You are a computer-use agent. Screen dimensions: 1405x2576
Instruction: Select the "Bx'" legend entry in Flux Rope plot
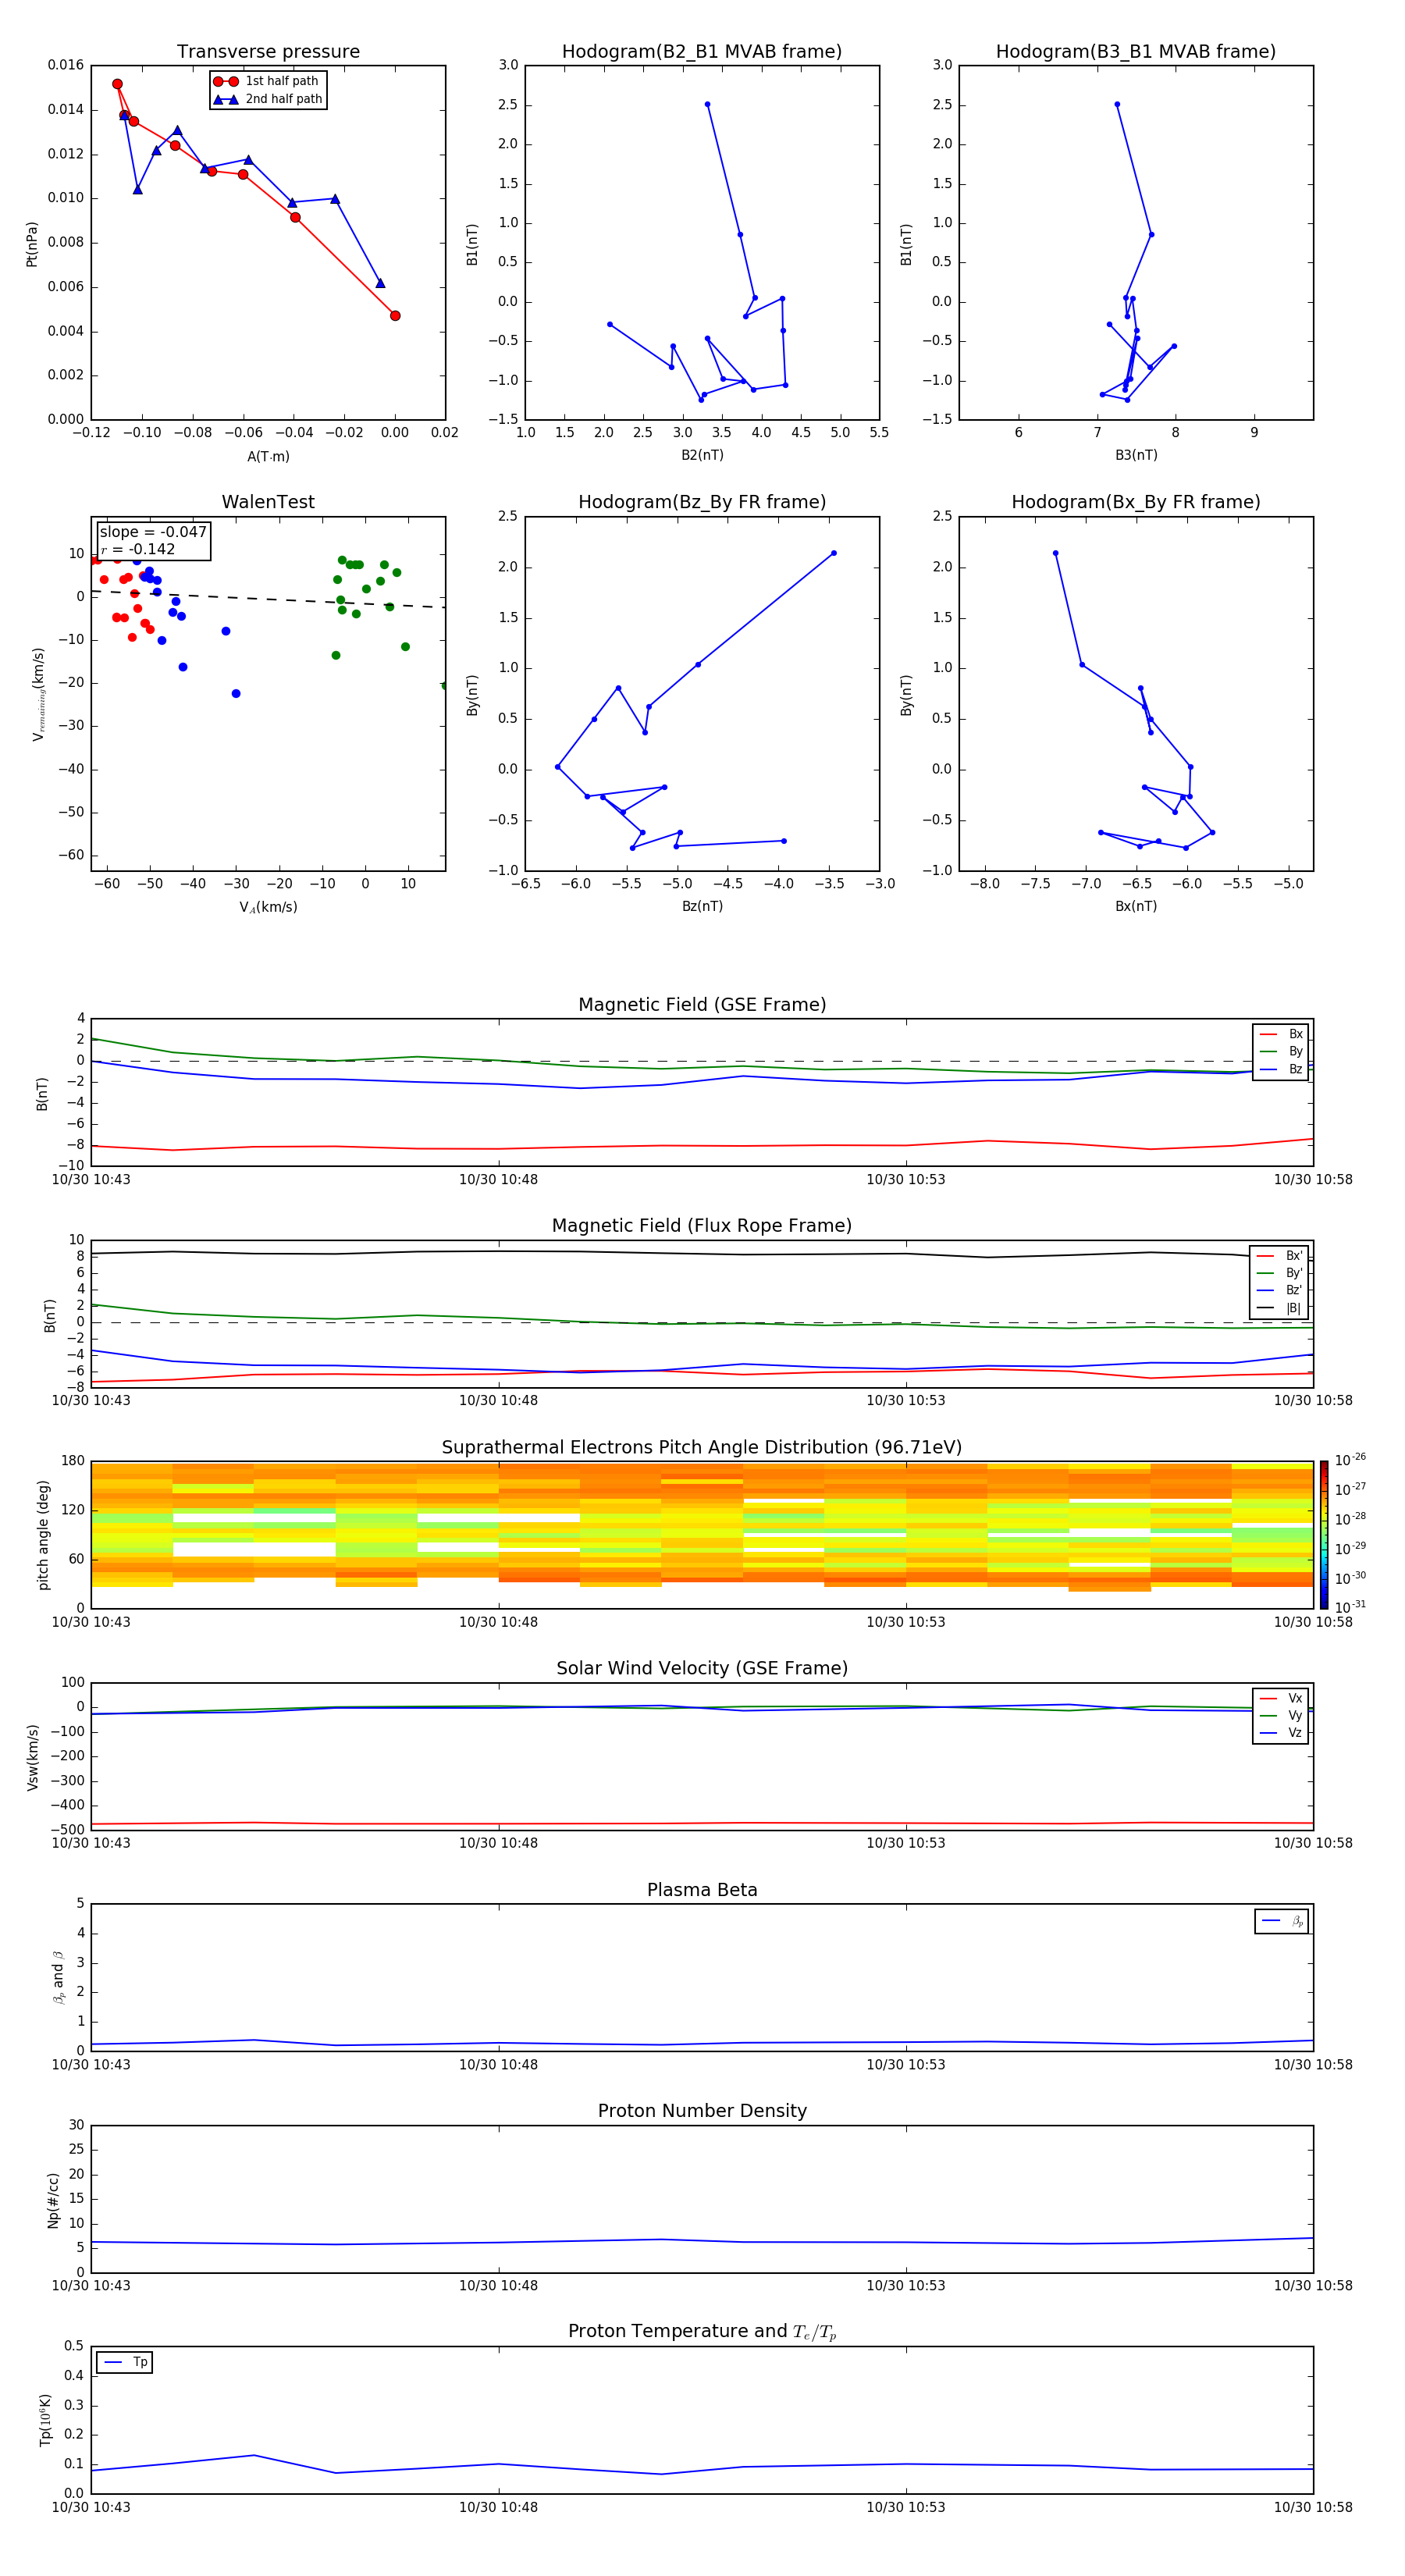click(x=1279, y=1256)
